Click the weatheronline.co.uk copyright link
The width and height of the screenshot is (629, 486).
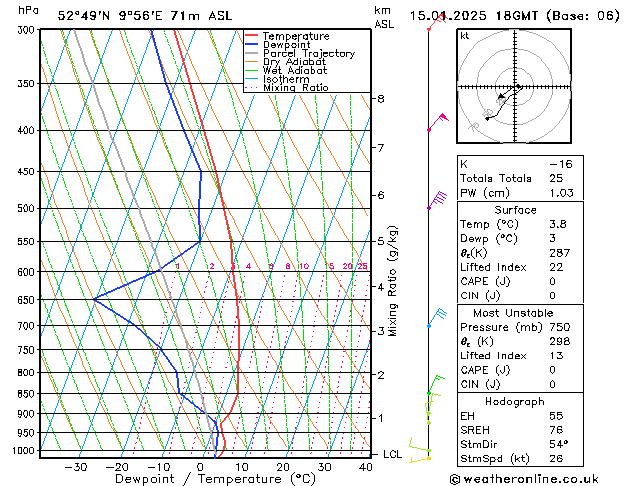pos(524,479)
